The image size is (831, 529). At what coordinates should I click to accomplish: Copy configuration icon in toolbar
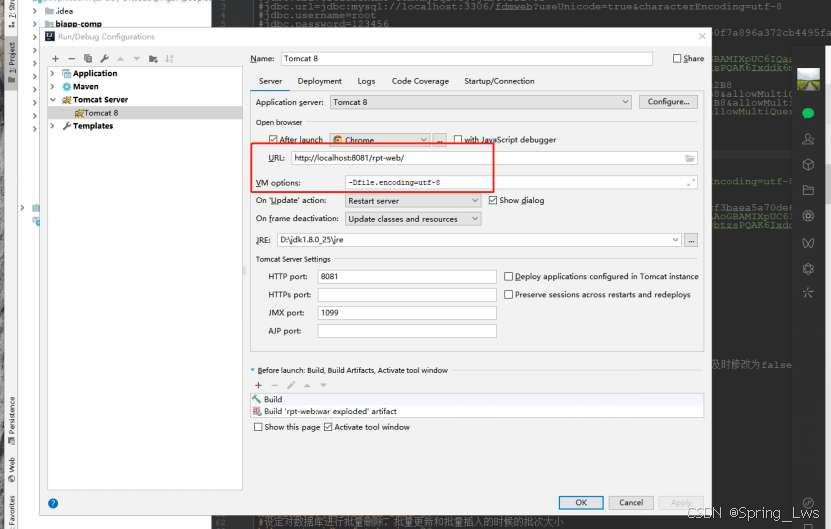click(x=88, y=59)
